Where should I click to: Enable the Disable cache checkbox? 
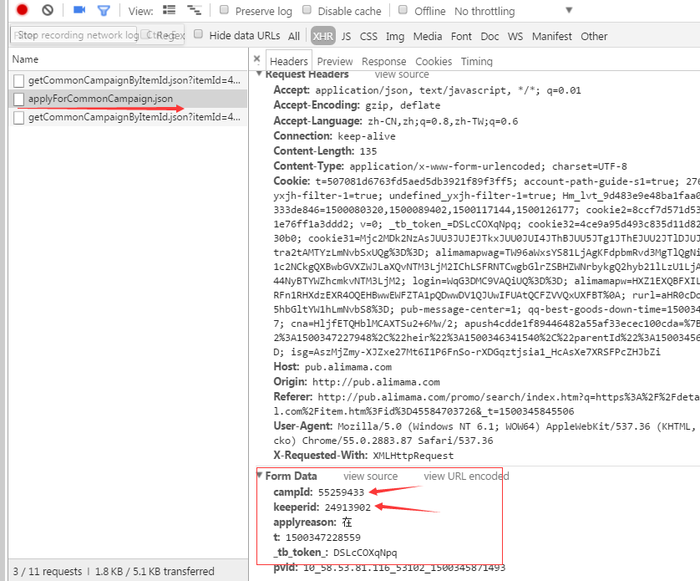pos(307,10)
